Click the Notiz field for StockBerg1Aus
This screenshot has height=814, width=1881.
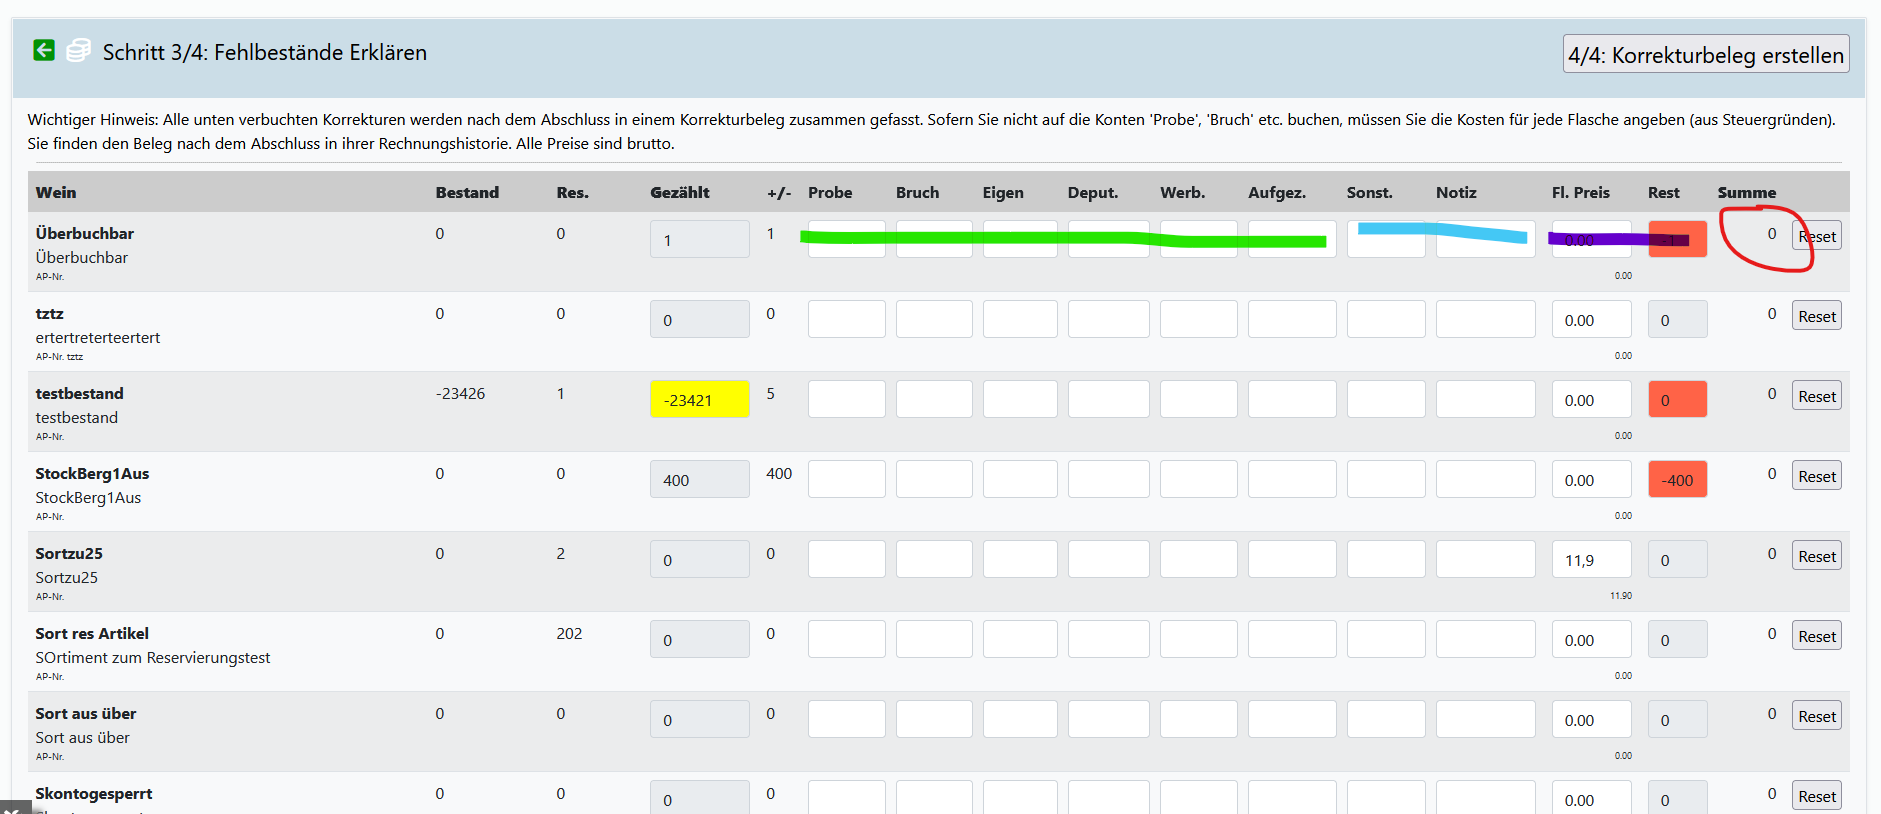[x=1485, y=480]
